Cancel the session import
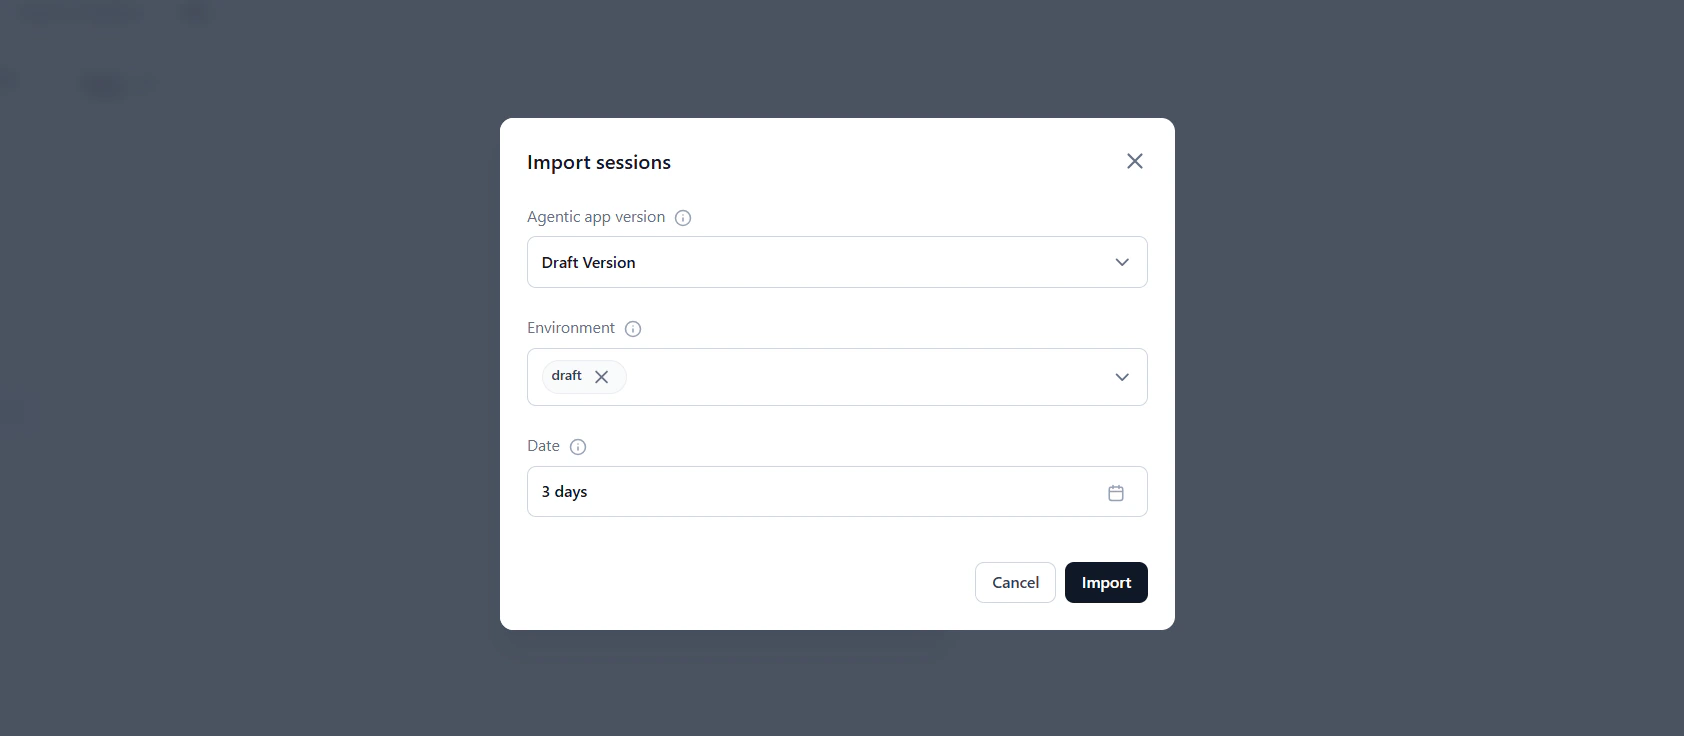The image size is (1684, 736). [x=1015, y=582]
